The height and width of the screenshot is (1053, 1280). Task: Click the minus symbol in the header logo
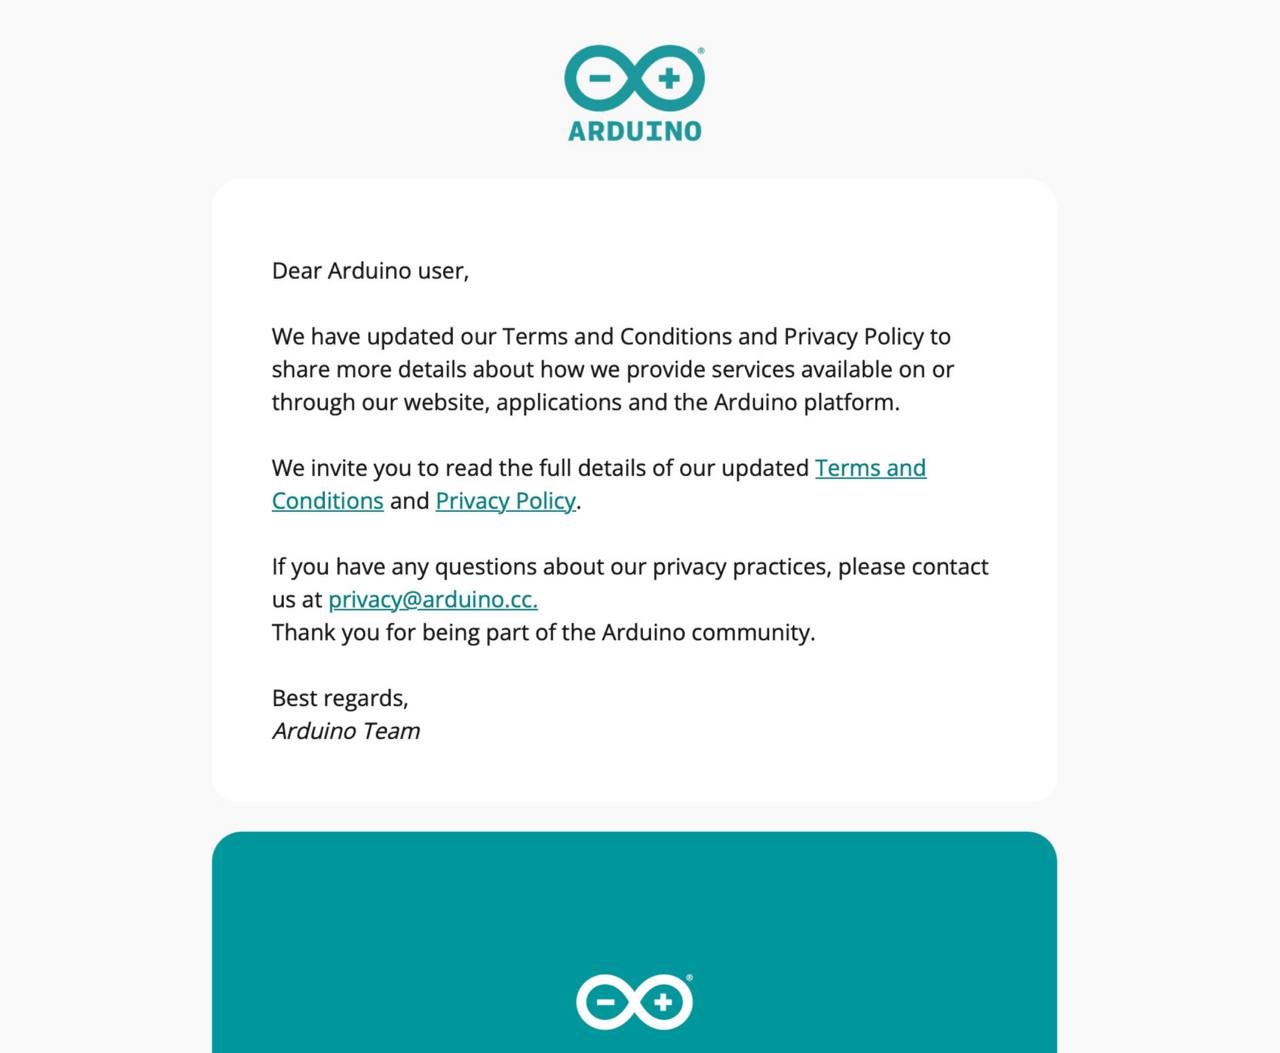pos(599,78)
